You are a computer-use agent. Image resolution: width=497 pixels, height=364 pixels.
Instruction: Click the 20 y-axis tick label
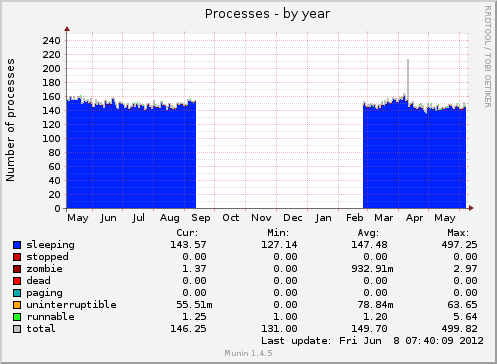[55, 195]
